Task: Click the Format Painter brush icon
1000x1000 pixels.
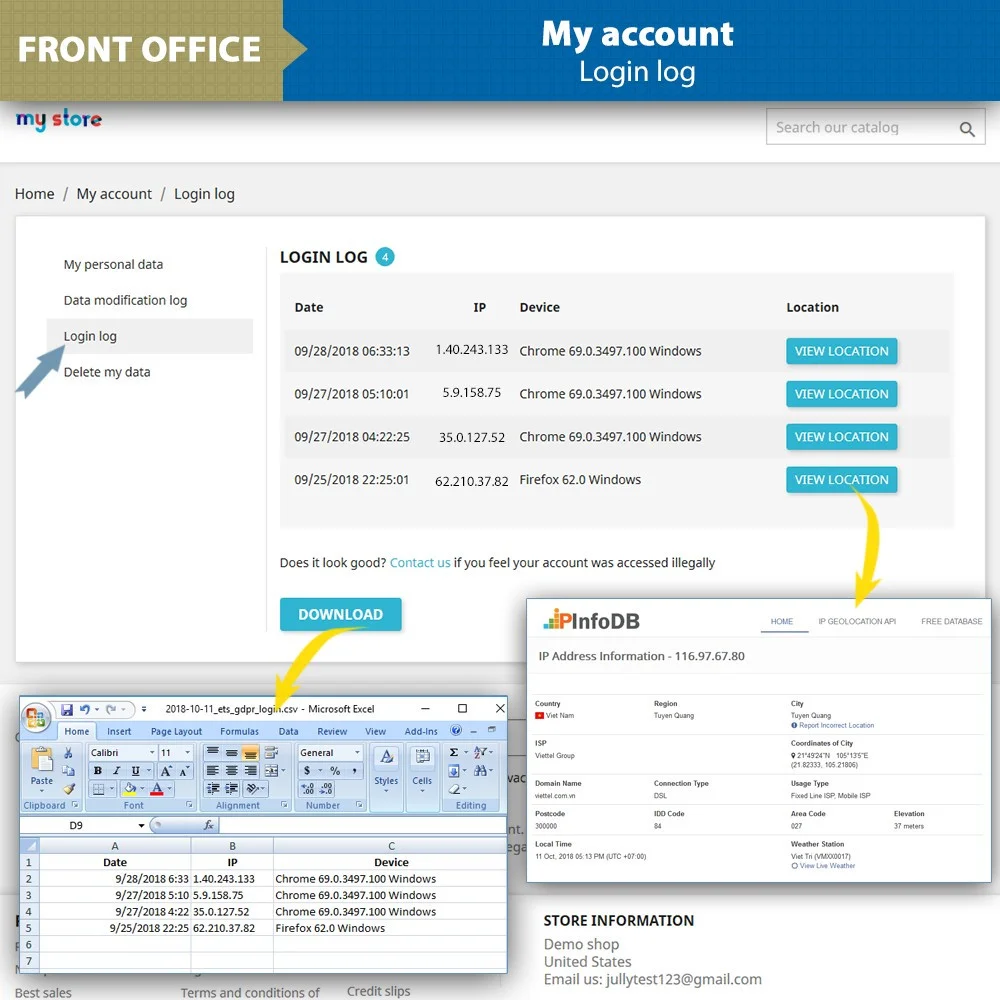Action: click(69, 789)
